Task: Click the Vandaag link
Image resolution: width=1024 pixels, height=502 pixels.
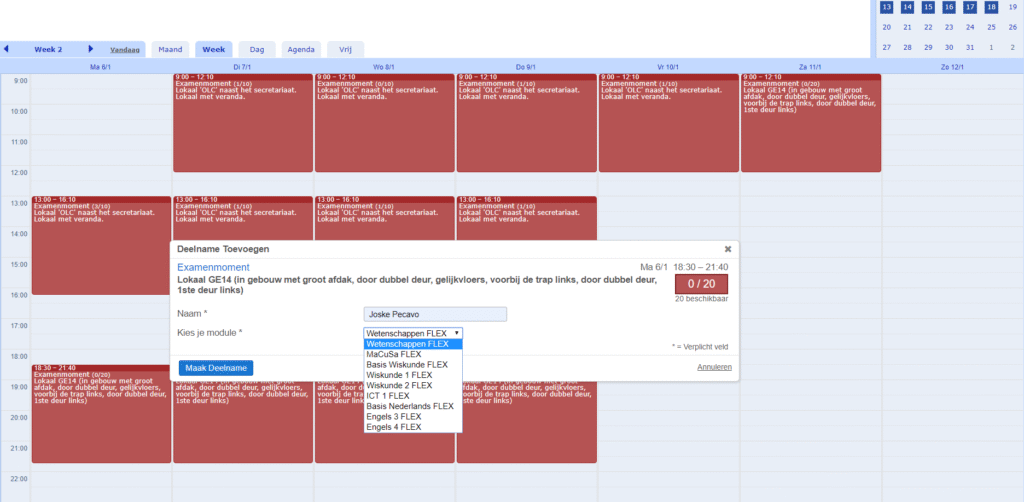Action: pyautogui.click(x=125, y=49)
